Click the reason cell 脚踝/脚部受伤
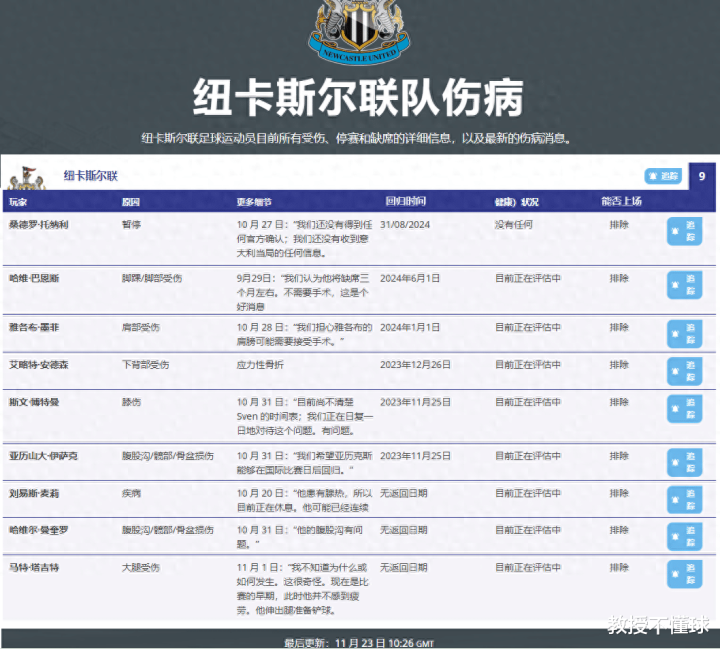 click(x=152, y=278)
